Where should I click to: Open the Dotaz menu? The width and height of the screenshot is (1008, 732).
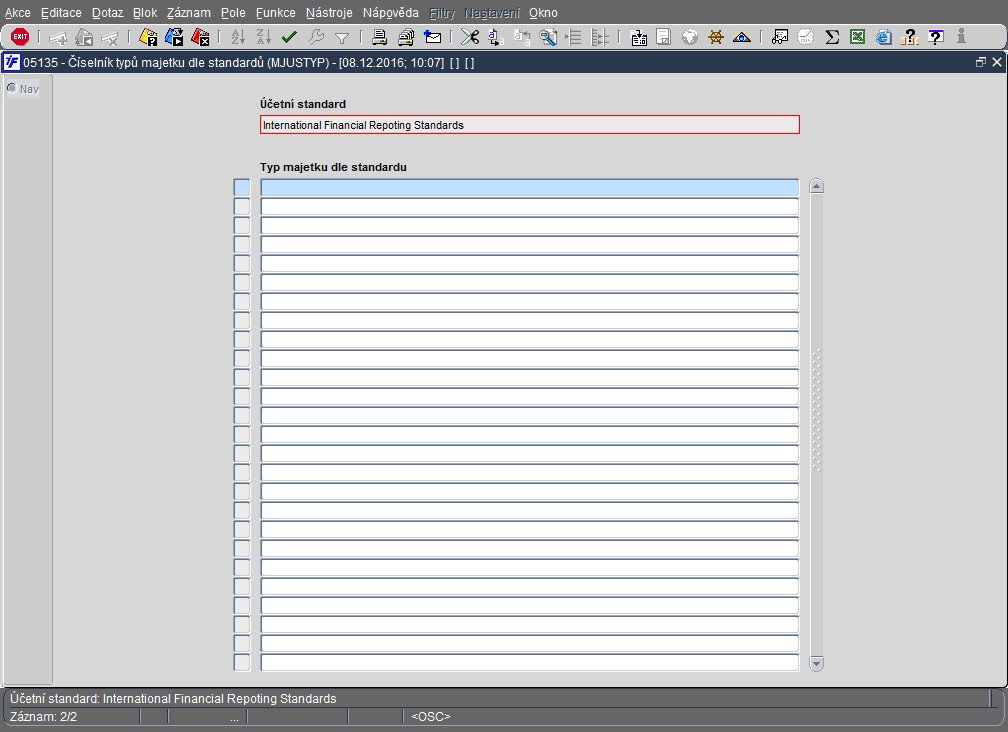(107, 13)
